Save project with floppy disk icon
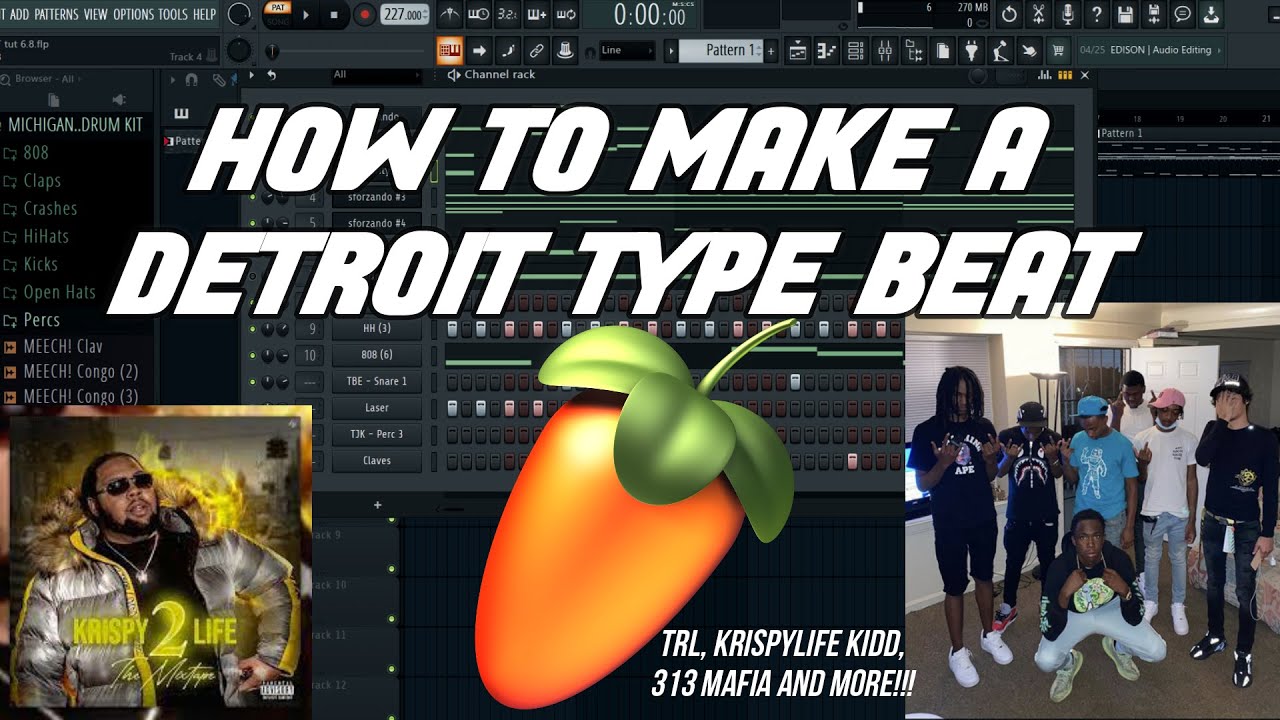 pos(1126,14)
